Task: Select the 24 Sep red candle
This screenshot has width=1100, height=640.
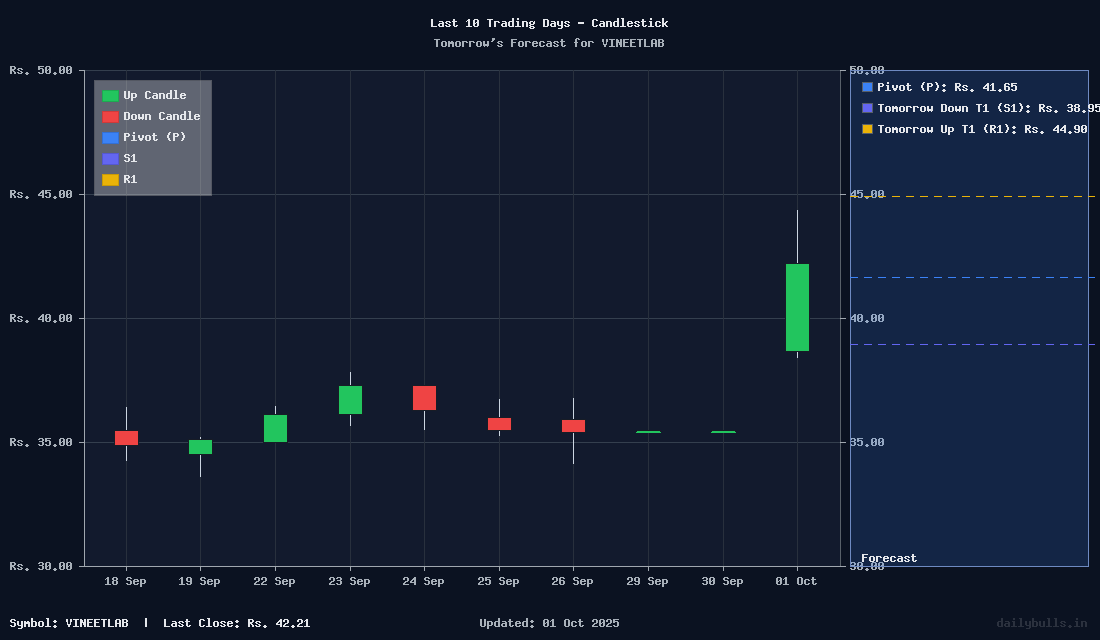Action: pos(424,398)
